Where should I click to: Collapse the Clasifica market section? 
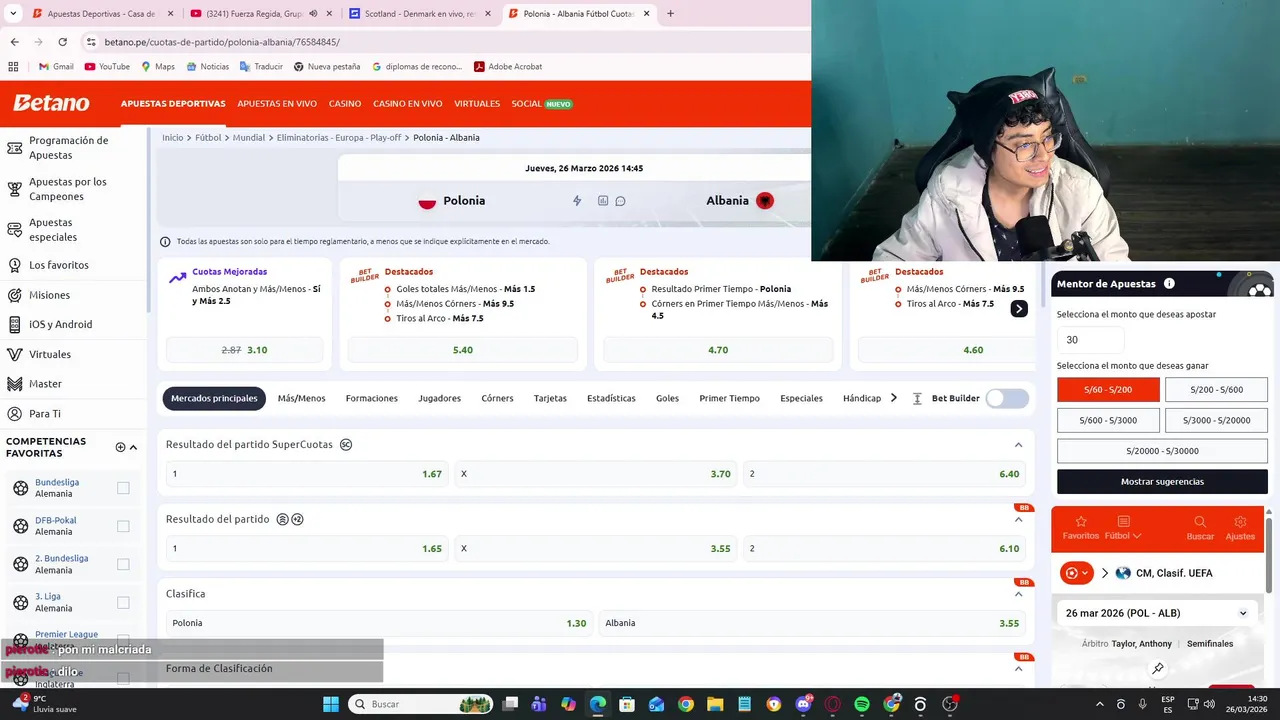[x=1018, y=594]
